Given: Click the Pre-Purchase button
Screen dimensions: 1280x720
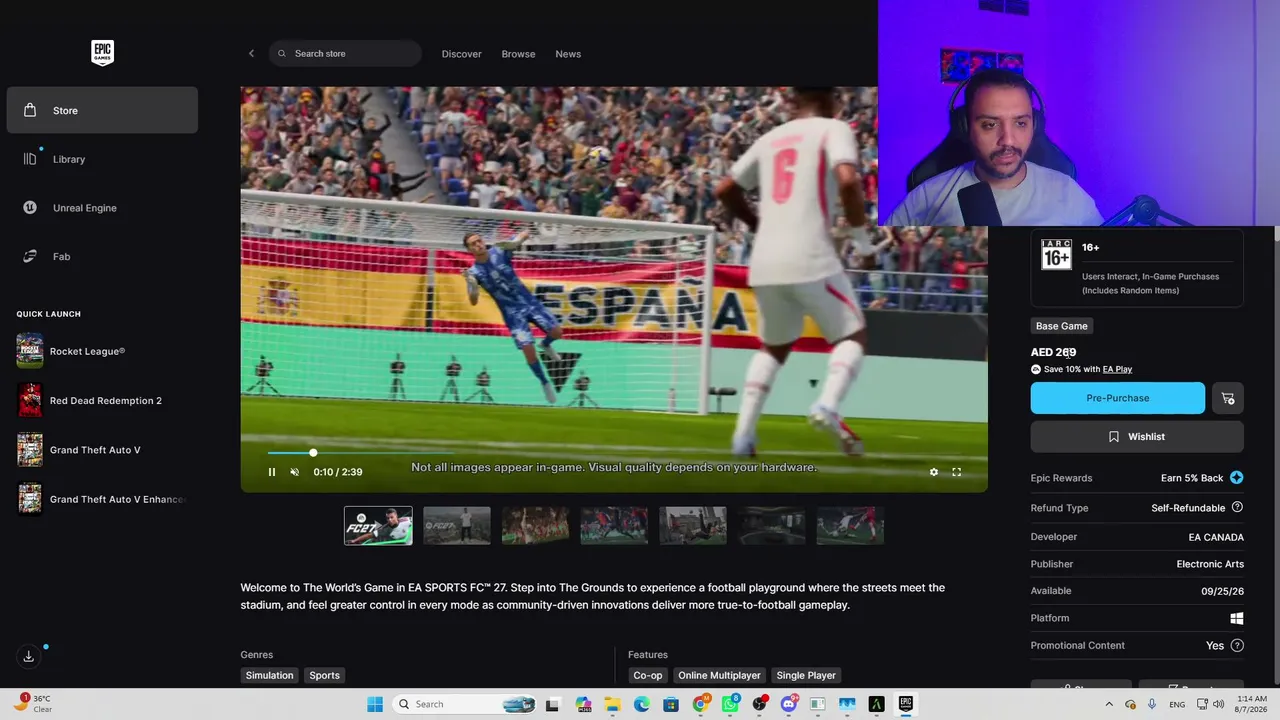Looking at the screenshot, I should (x=1118, y=398).
